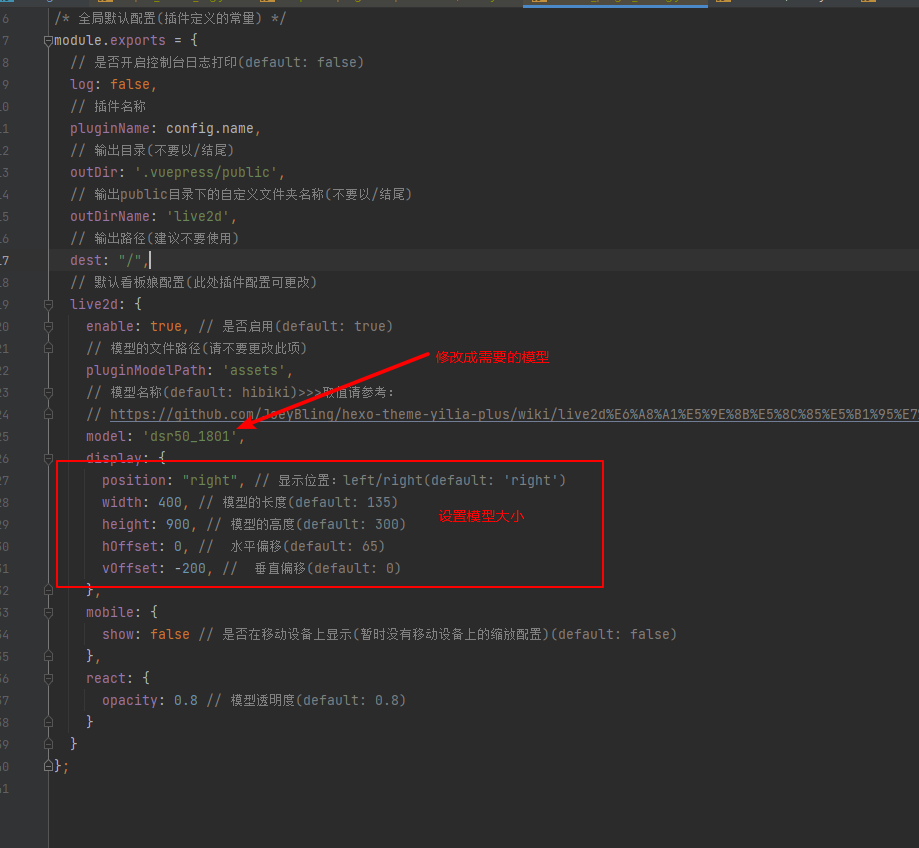Click the "mobile" property key
Image resolution: width=919 pixels, height=848 pixels.
pyautogui.click(x=110, y=612)
